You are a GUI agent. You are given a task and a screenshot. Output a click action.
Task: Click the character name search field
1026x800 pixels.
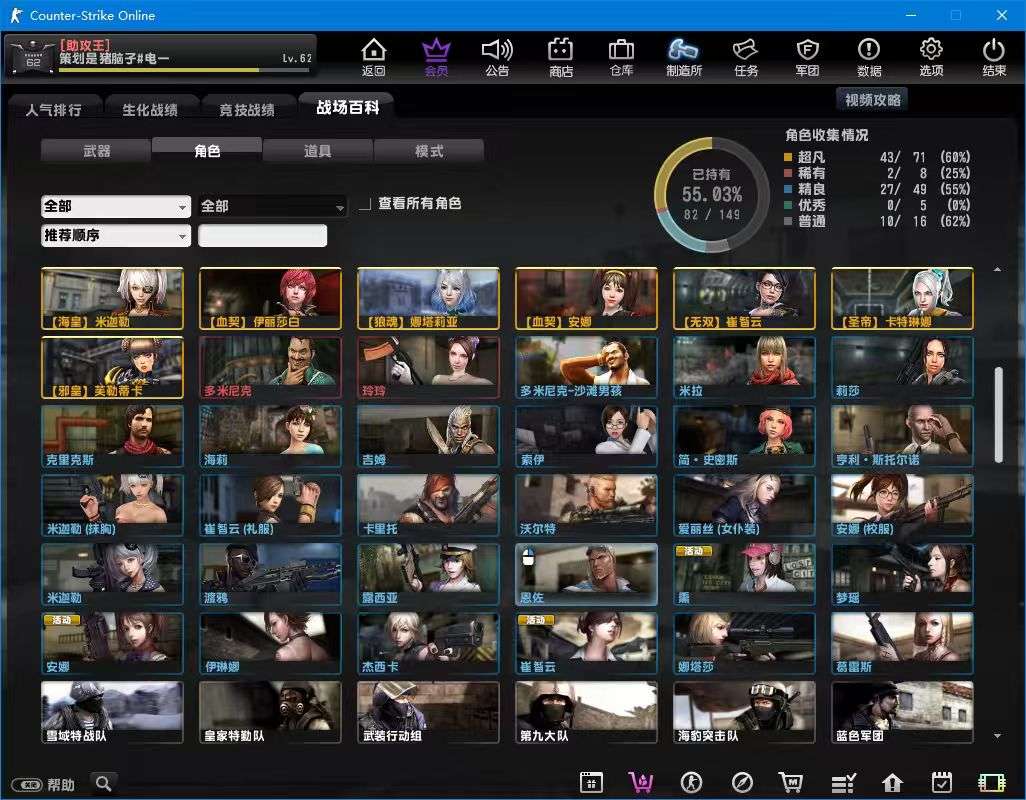[x=262, y=235]
